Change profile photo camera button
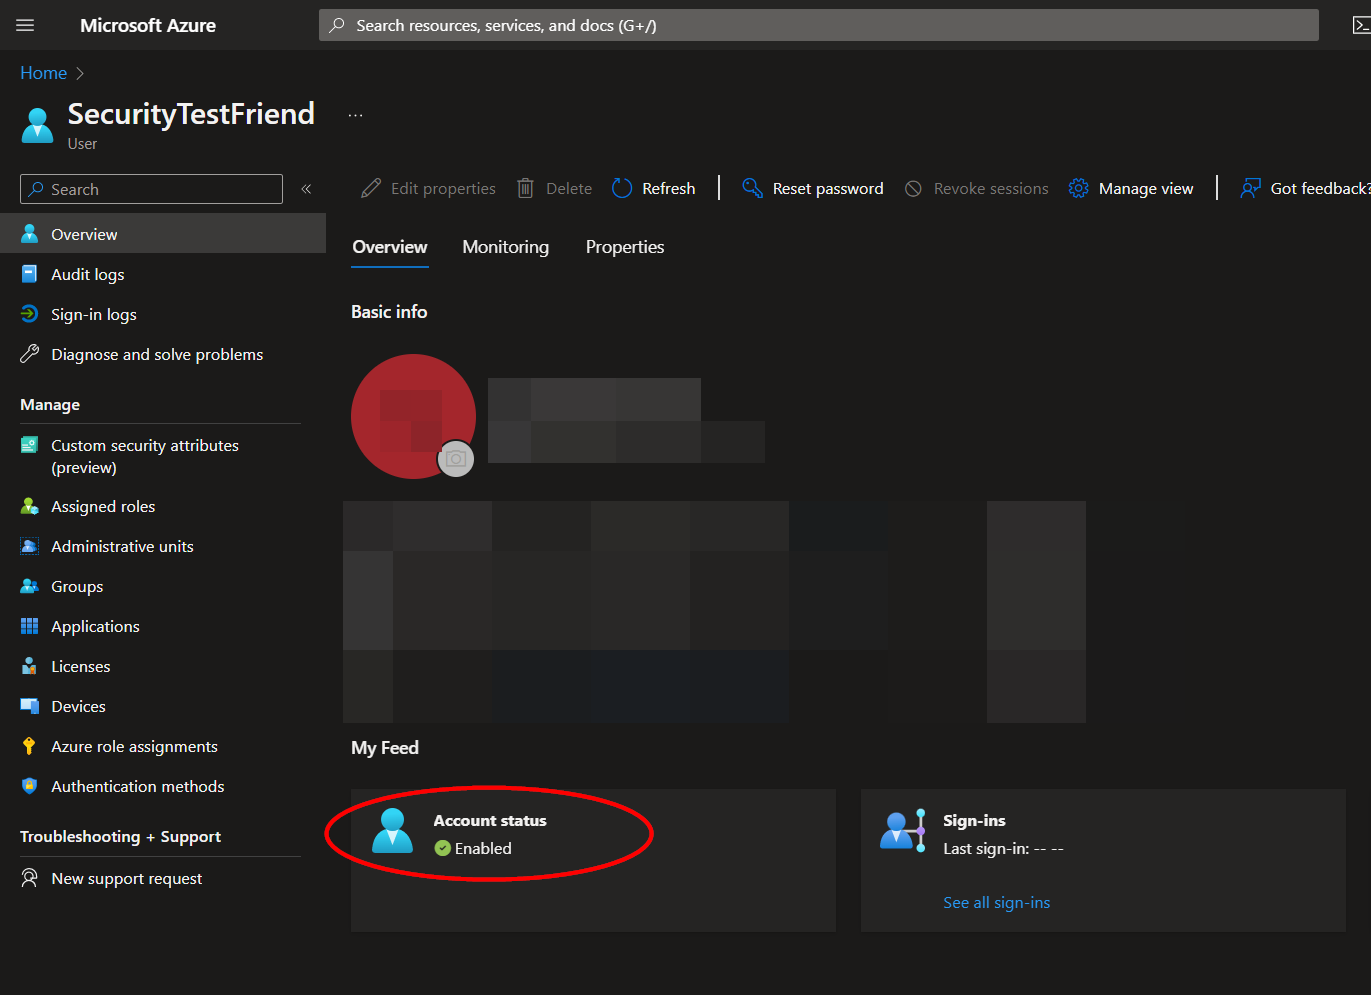The image size is (1371, 995). [x=456, y=458]
